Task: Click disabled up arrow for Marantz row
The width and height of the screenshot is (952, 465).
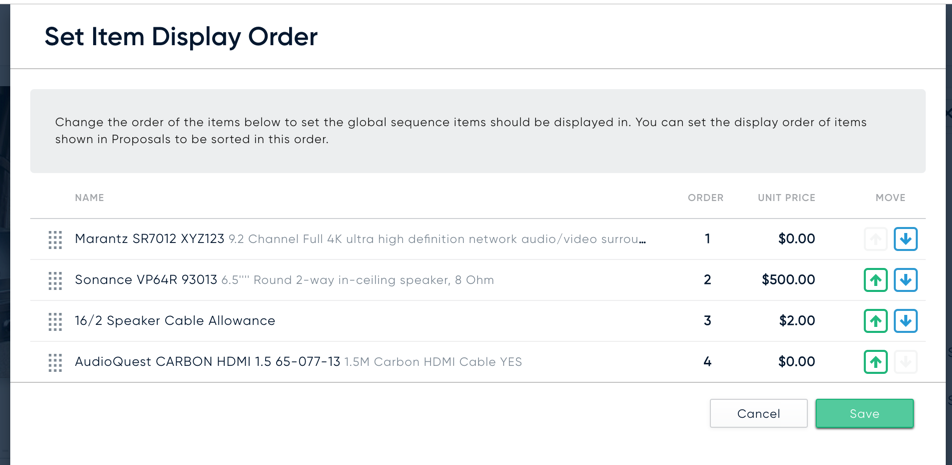Action: pos(876,239)
